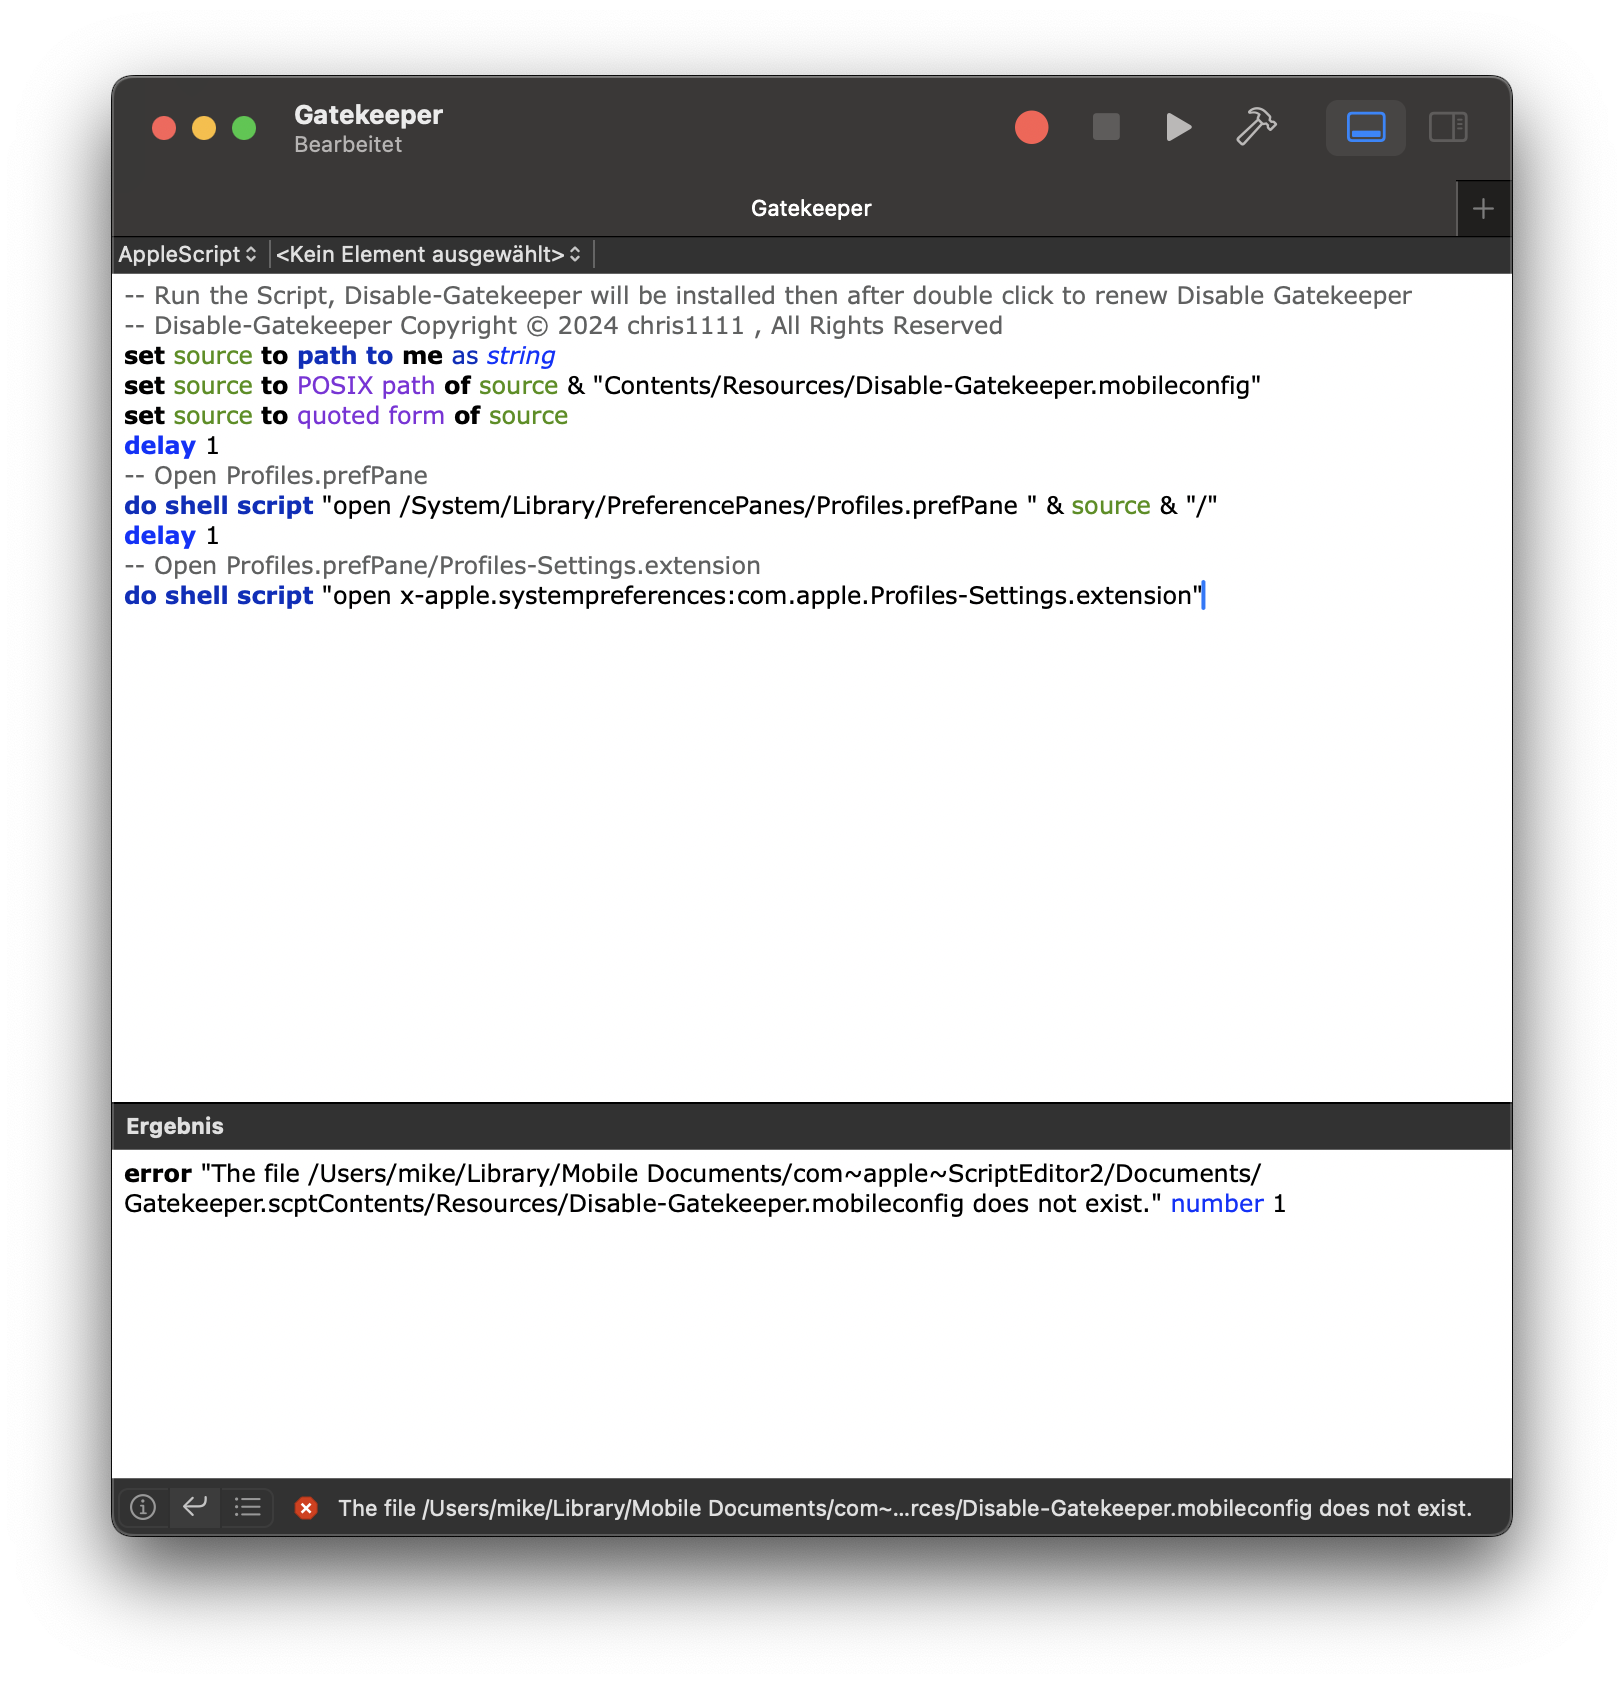1624x1684 pixels.
Task: Show the result view reply-arrow icon
Action: [x=195, y=1507]
